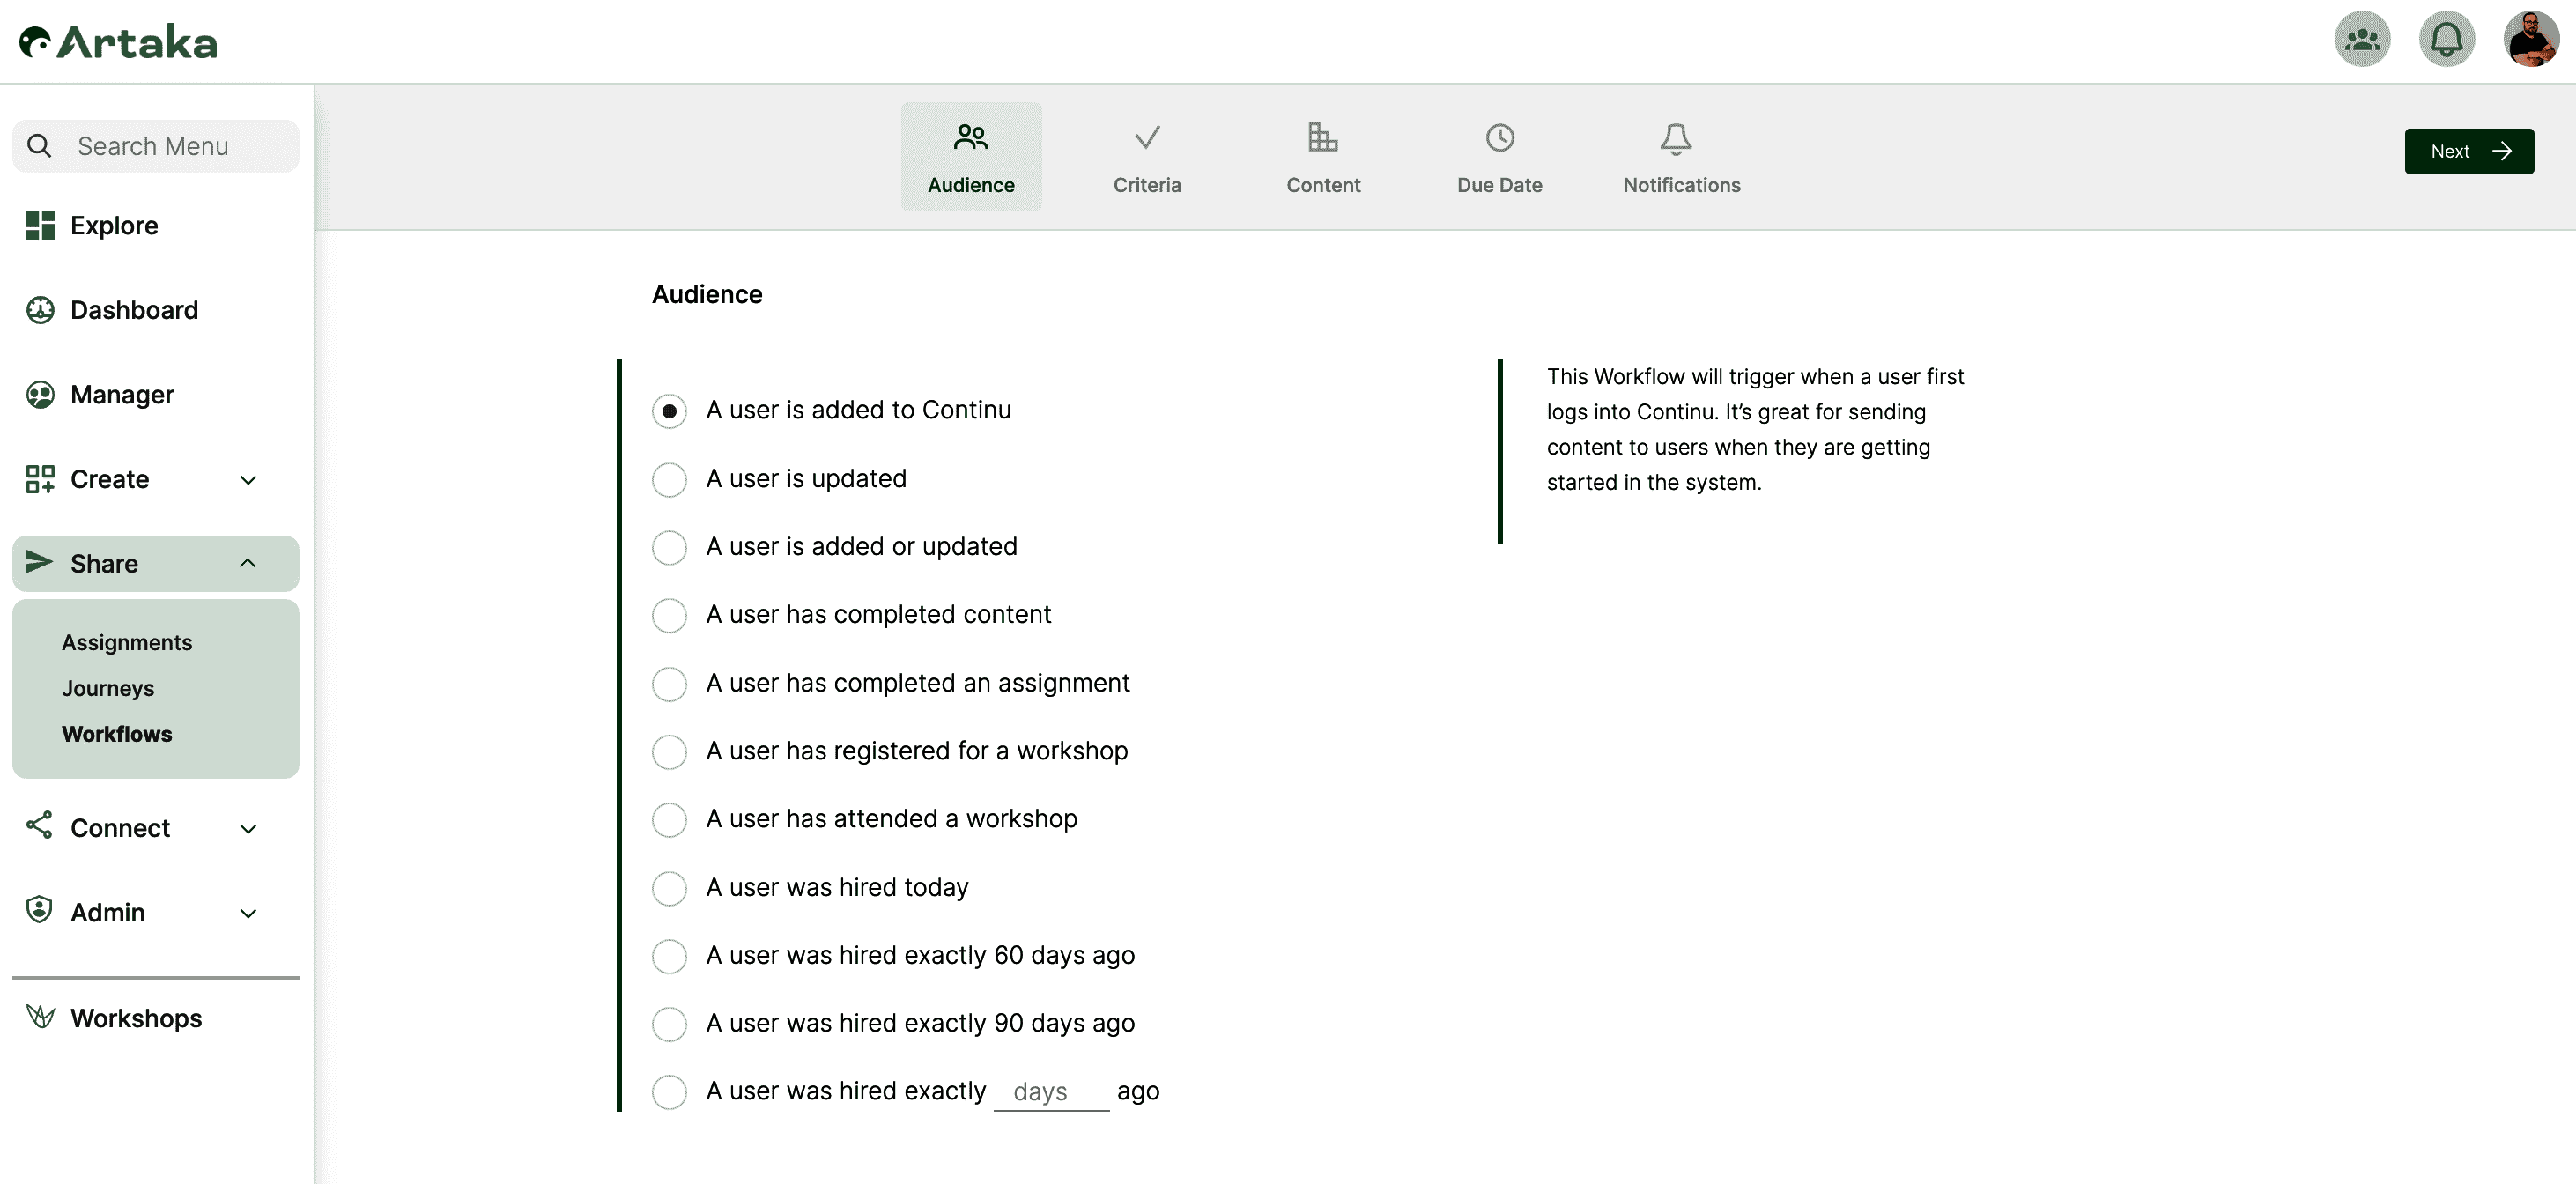
Task: Switch to the Criteria tab
Action: 1146,157
